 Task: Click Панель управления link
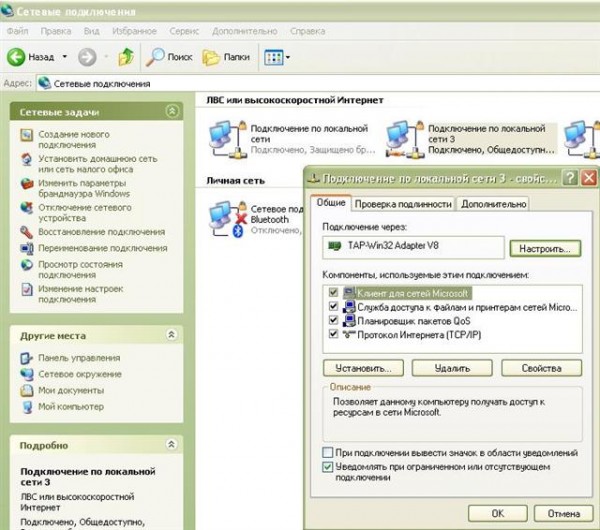79,358
